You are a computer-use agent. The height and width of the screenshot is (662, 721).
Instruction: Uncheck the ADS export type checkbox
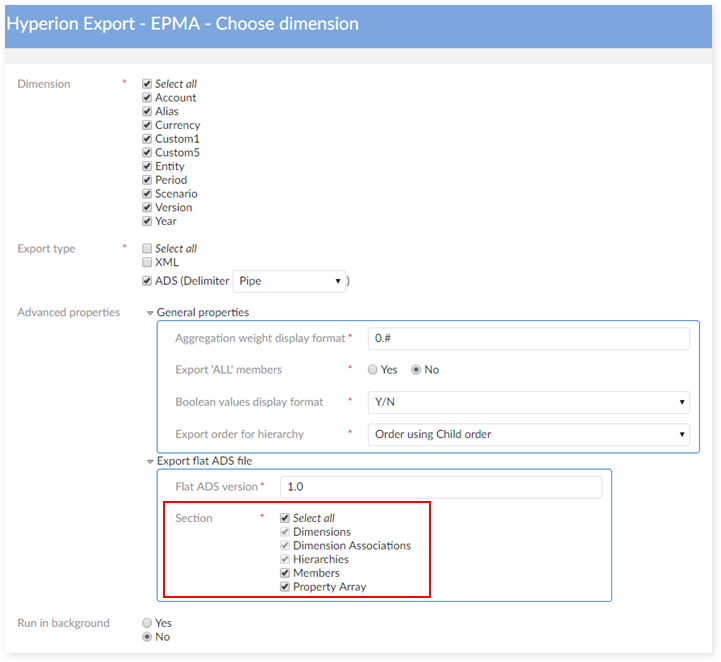click(147, 281)
